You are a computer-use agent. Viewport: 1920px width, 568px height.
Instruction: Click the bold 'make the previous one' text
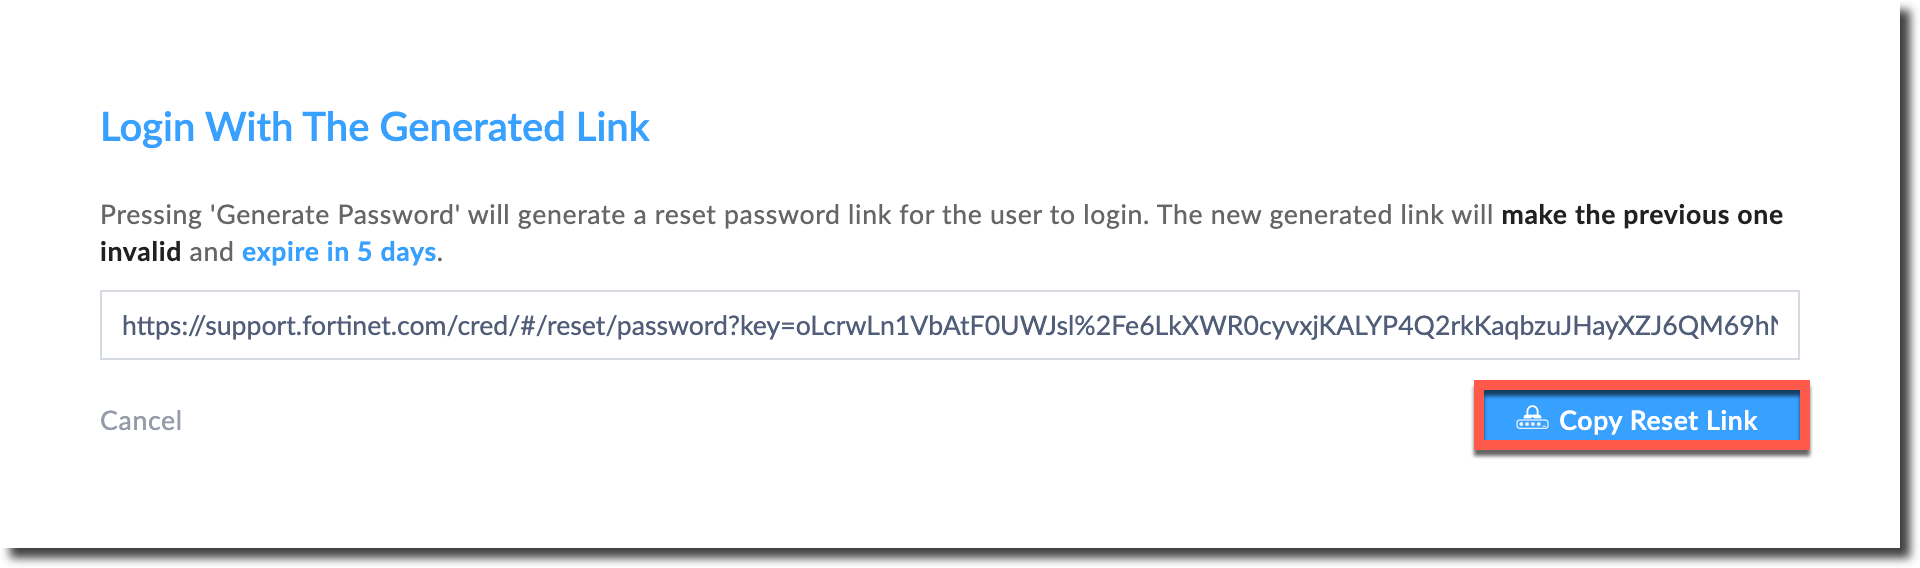coord(1641,215)
